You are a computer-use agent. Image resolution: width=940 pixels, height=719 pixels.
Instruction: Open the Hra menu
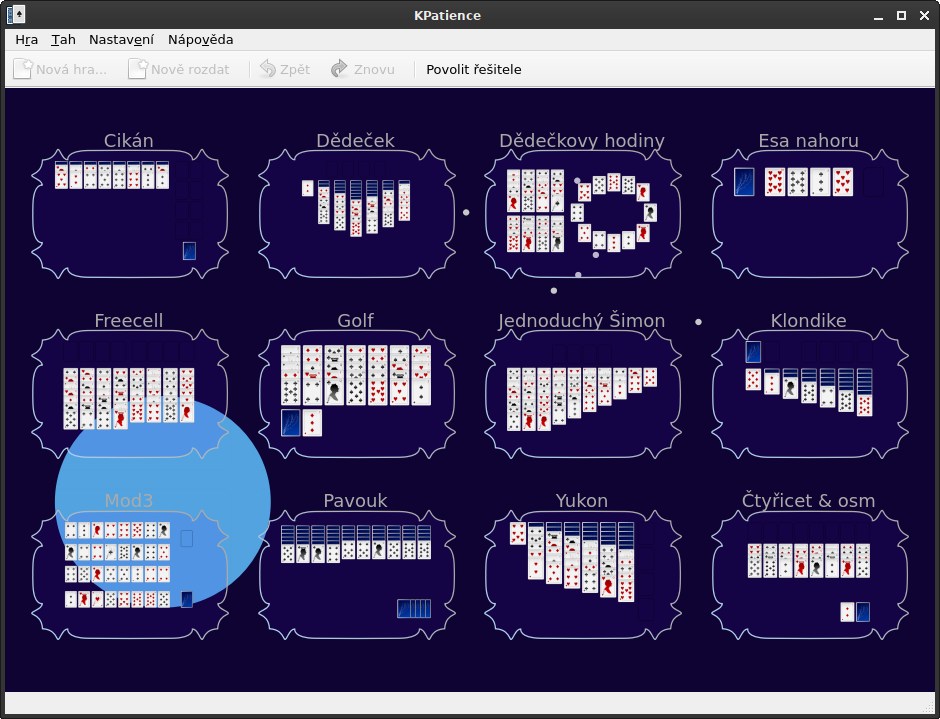point(26,40)
